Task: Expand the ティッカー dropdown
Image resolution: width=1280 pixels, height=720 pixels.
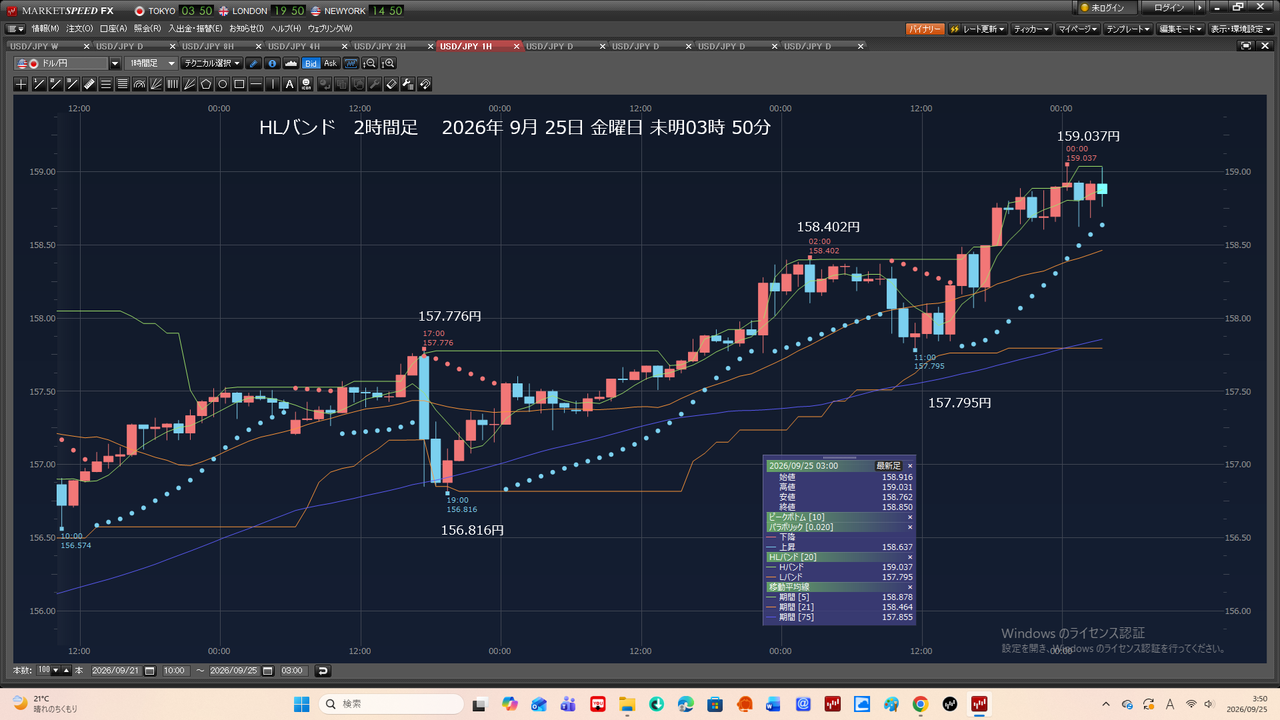Action: [1032, 29]
